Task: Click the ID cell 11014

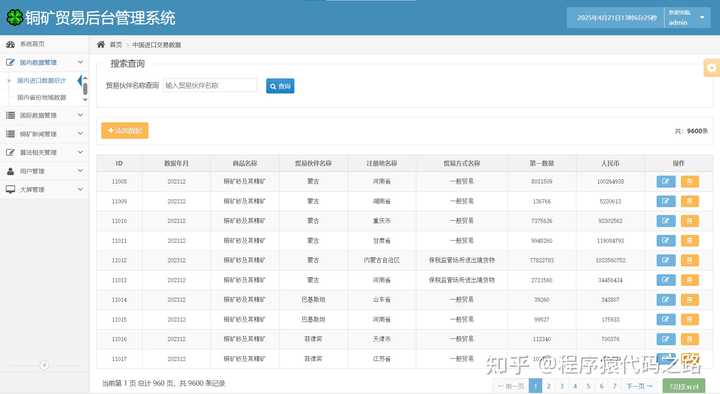Action: pos(119,300)
